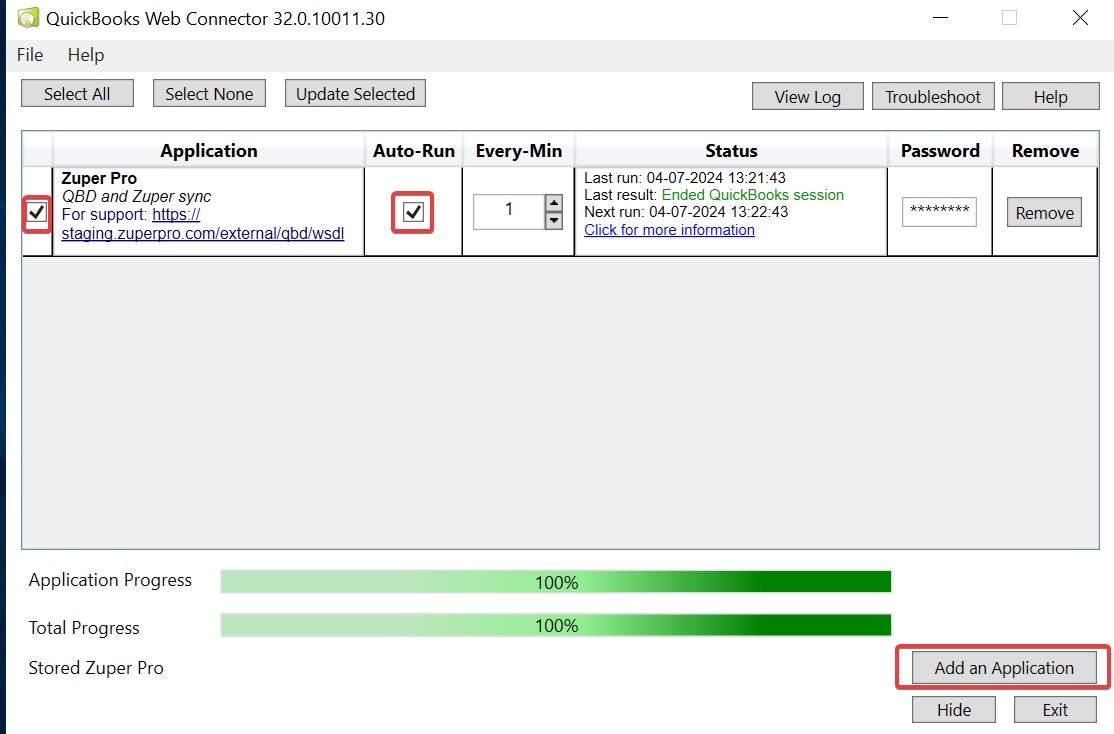Viewport: 1114px width, 734px height.
Task: Click the Remove column header
Action: point(1045,151)
